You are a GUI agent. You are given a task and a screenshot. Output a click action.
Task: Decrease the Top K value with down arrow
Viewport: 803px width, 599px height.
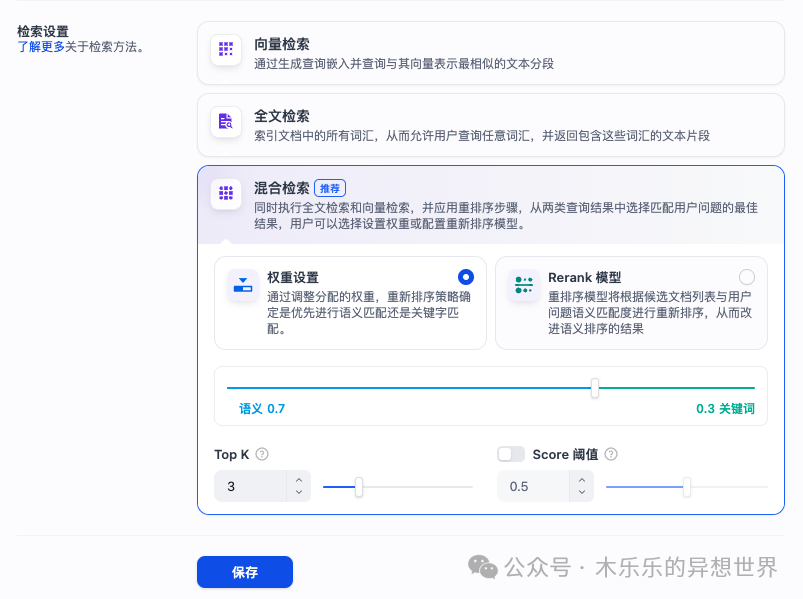pos(299,492)
